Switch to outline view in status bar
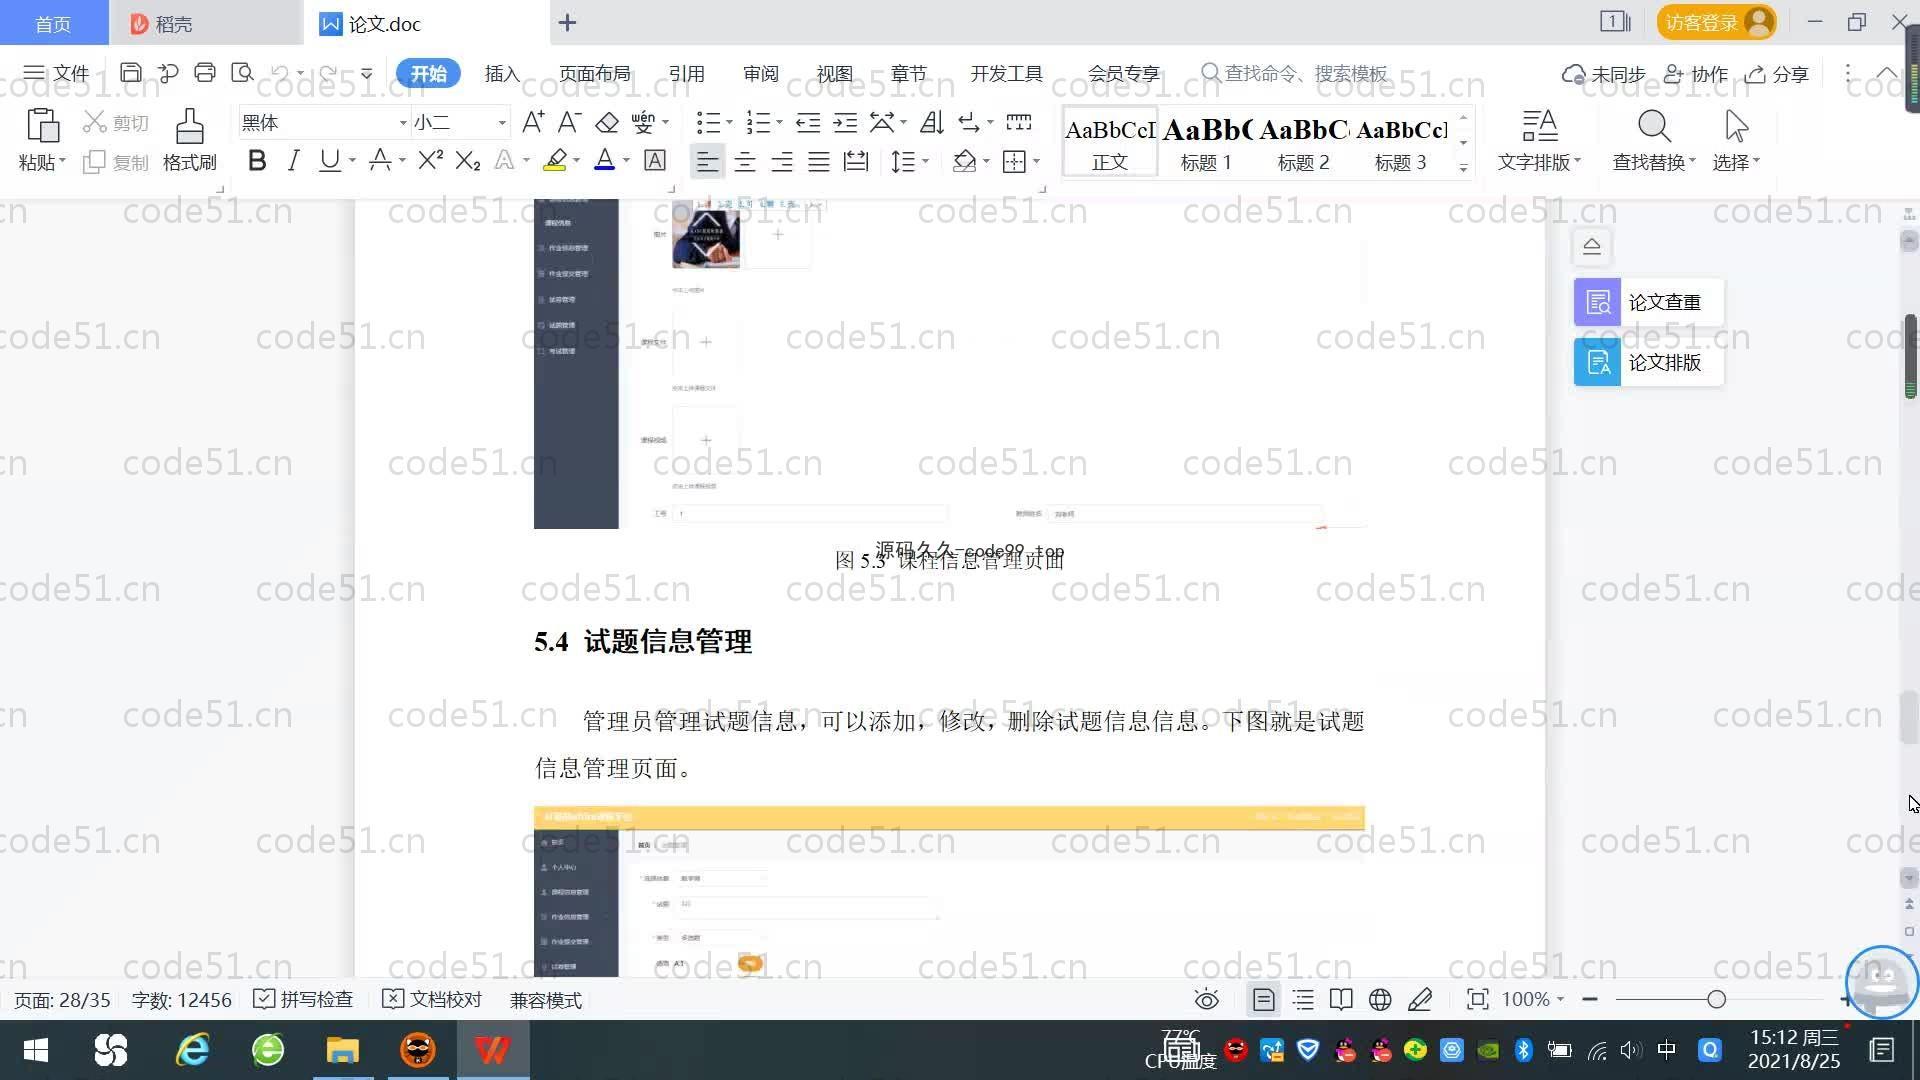The width and height of the screenshot is (1920, 1080). [1303, 1000]
